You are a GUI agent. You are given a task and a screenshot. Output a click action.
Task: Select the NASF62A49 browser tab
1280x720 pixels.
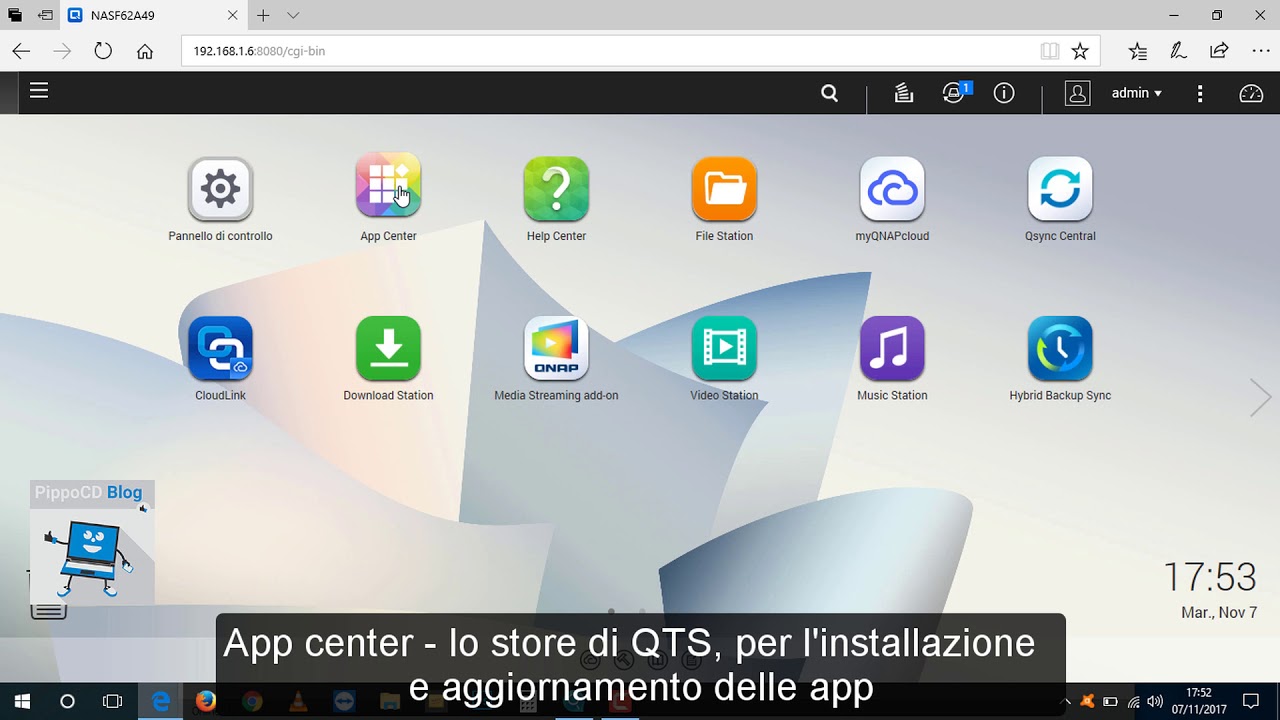[x=154, y=16]
